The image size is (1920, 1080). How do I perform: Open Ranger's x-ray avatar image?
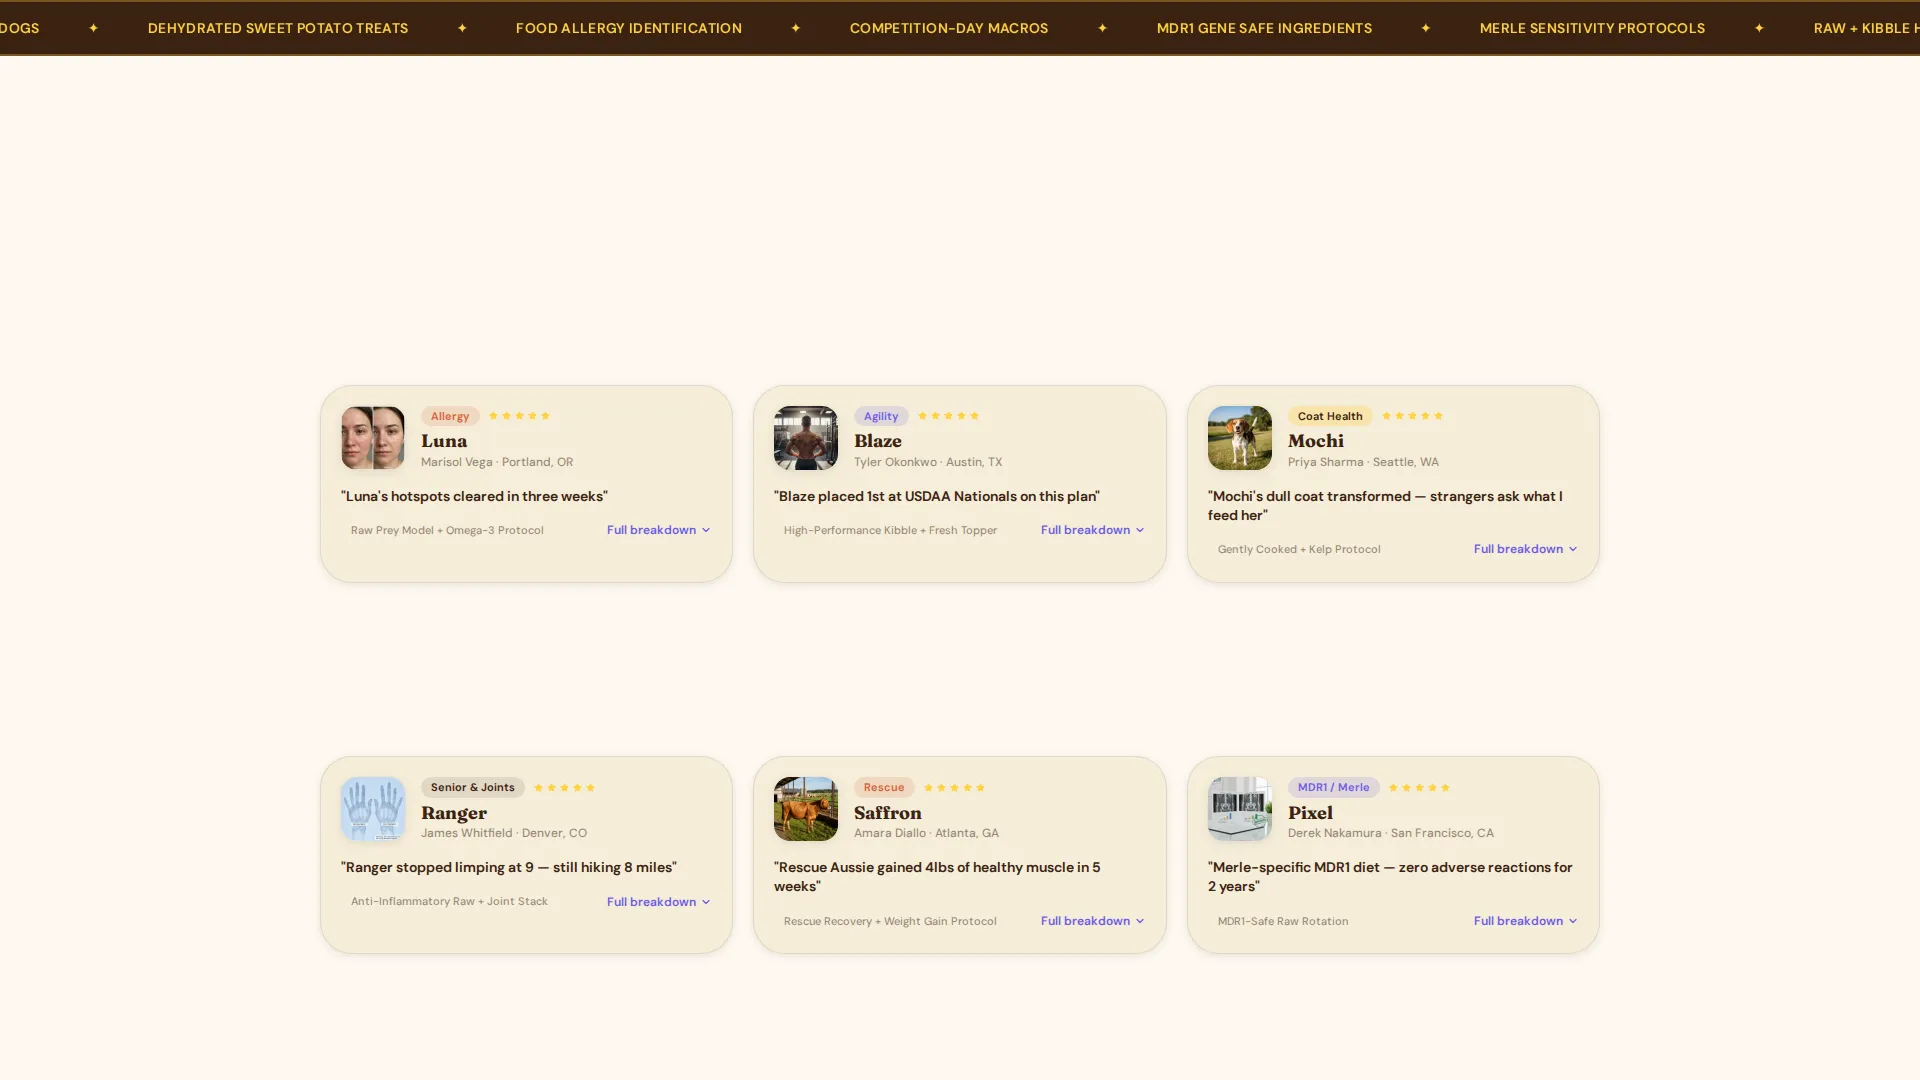click(373, 809)
